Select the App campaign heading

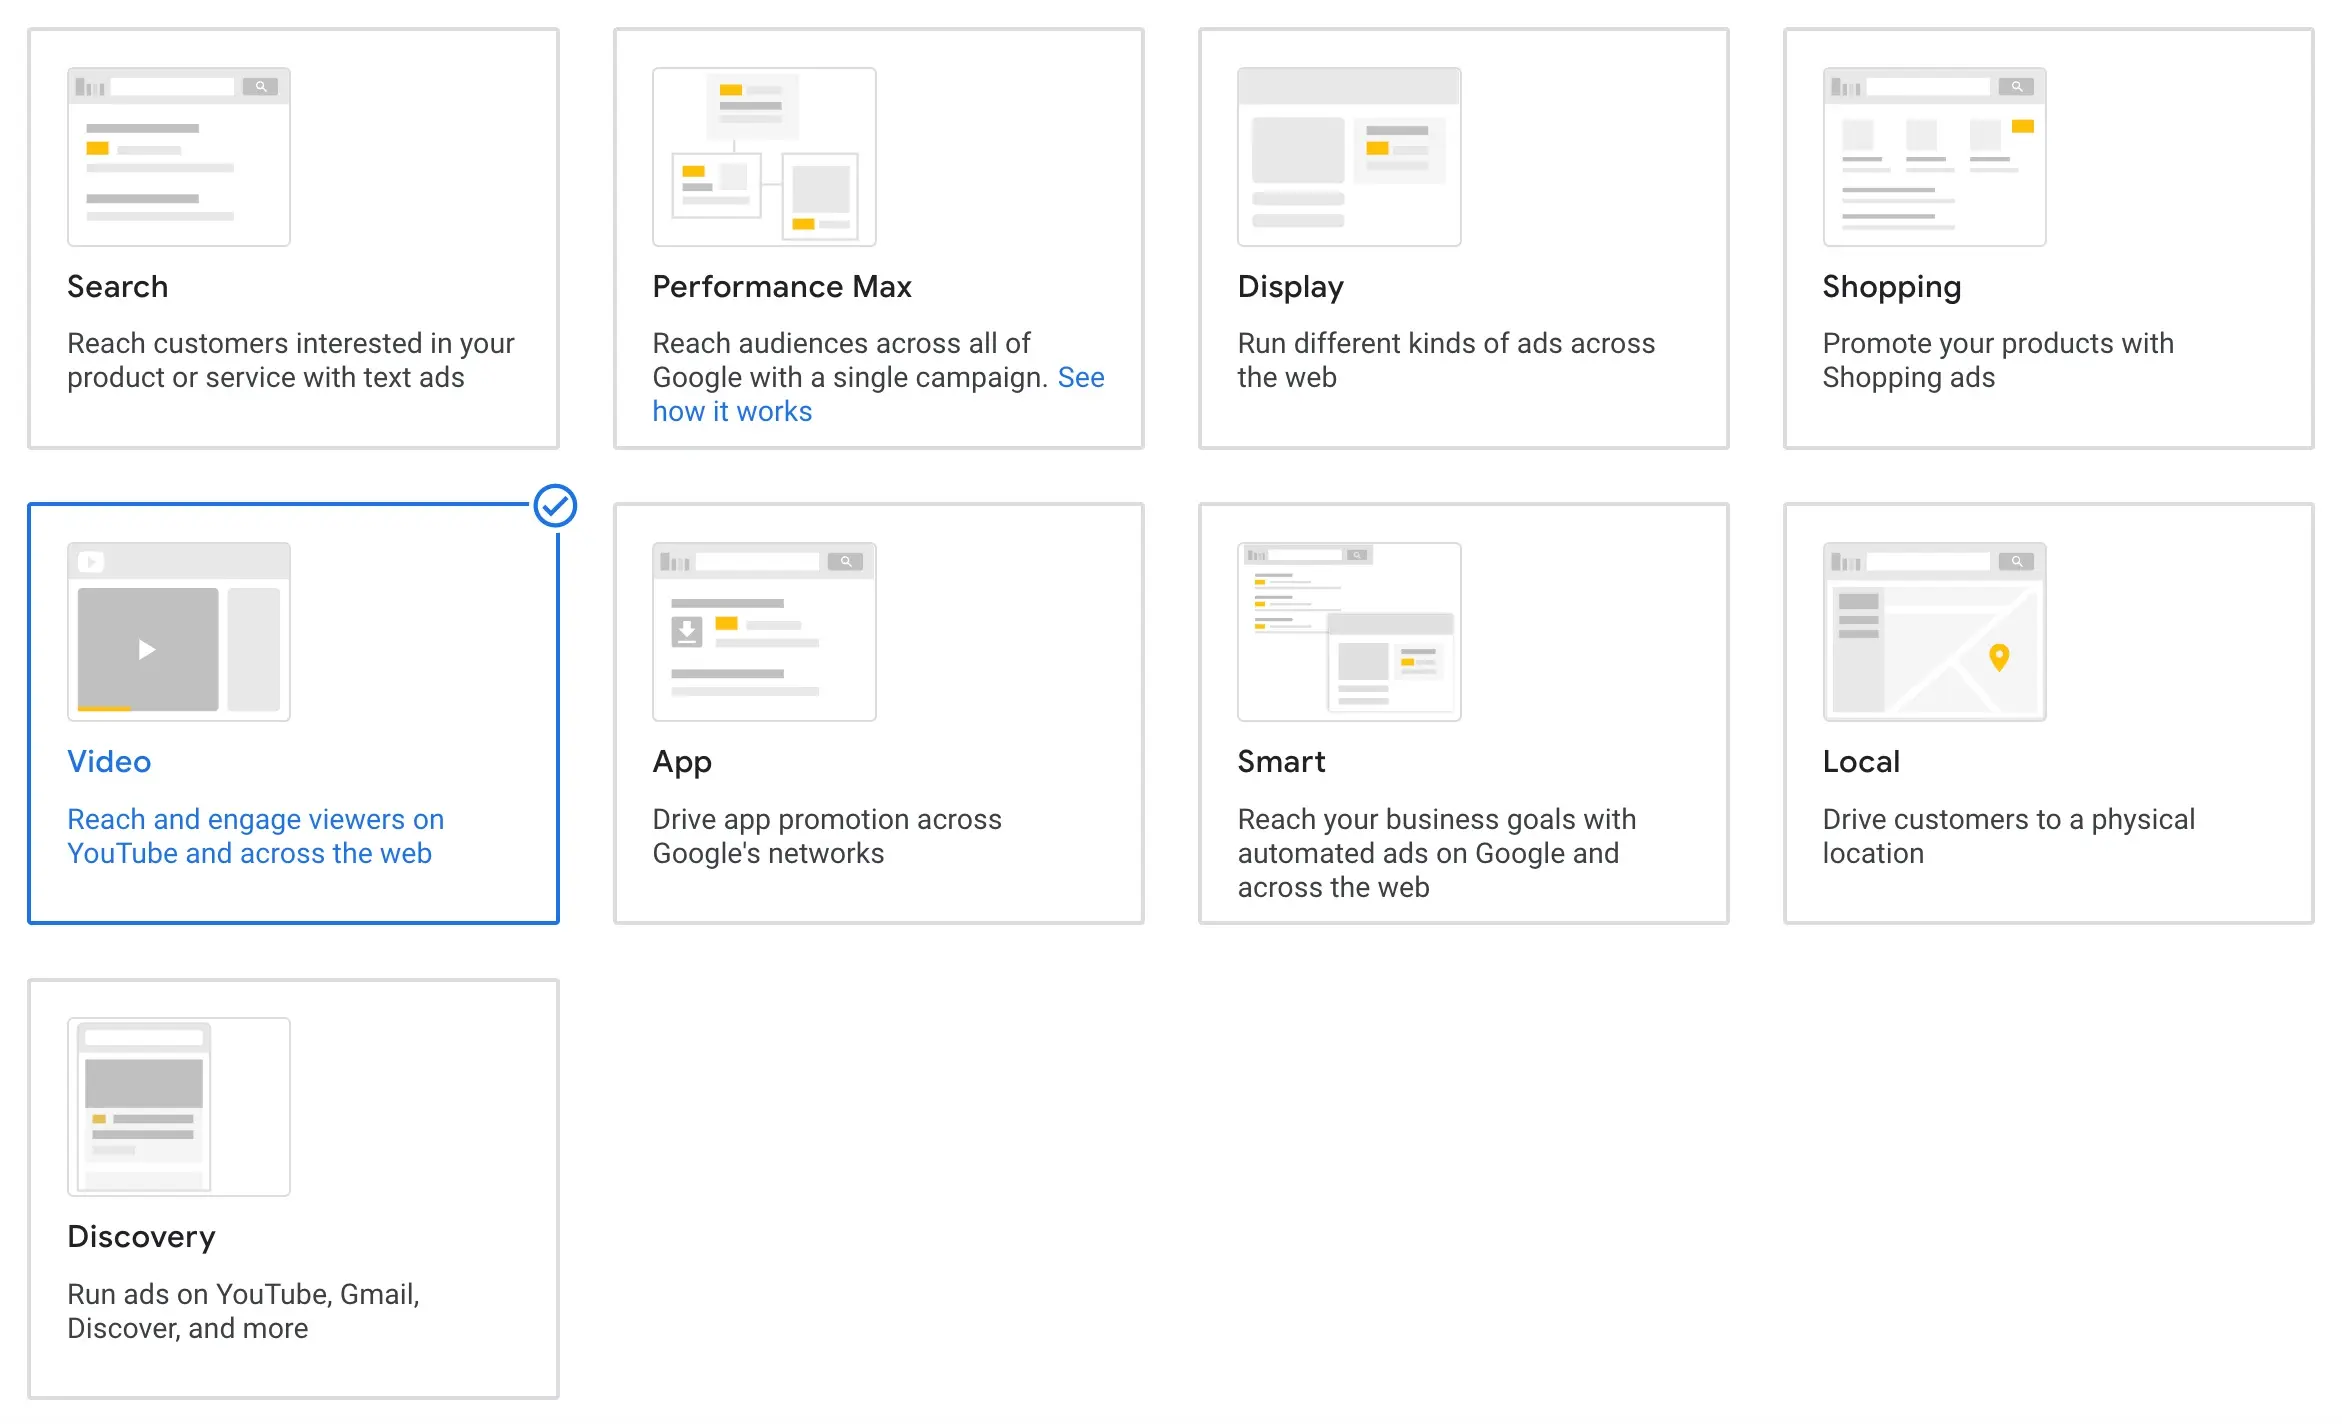click(x=682, y=762)
